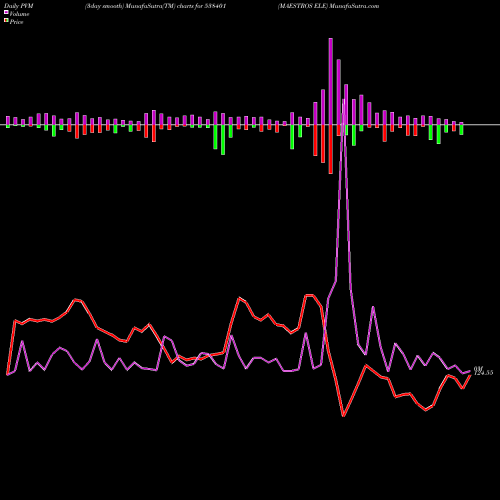Click the lowest point of the red price line
The height and width of the screenshot is (500, 500).
pos(343,416)
